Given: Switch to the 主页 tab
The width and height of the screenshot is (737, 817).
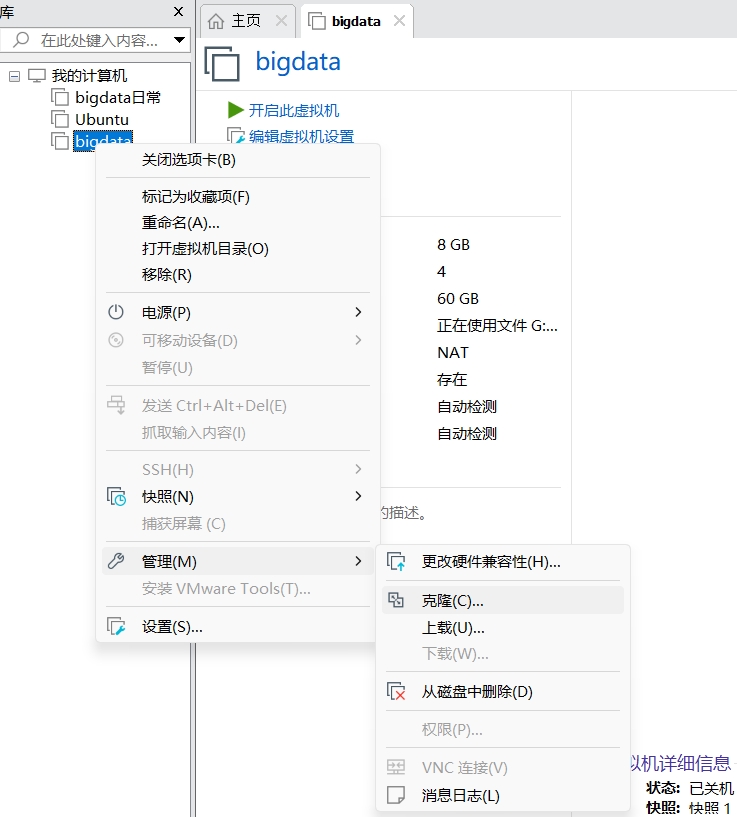Looking at the screenshot, I should (247, 21).
